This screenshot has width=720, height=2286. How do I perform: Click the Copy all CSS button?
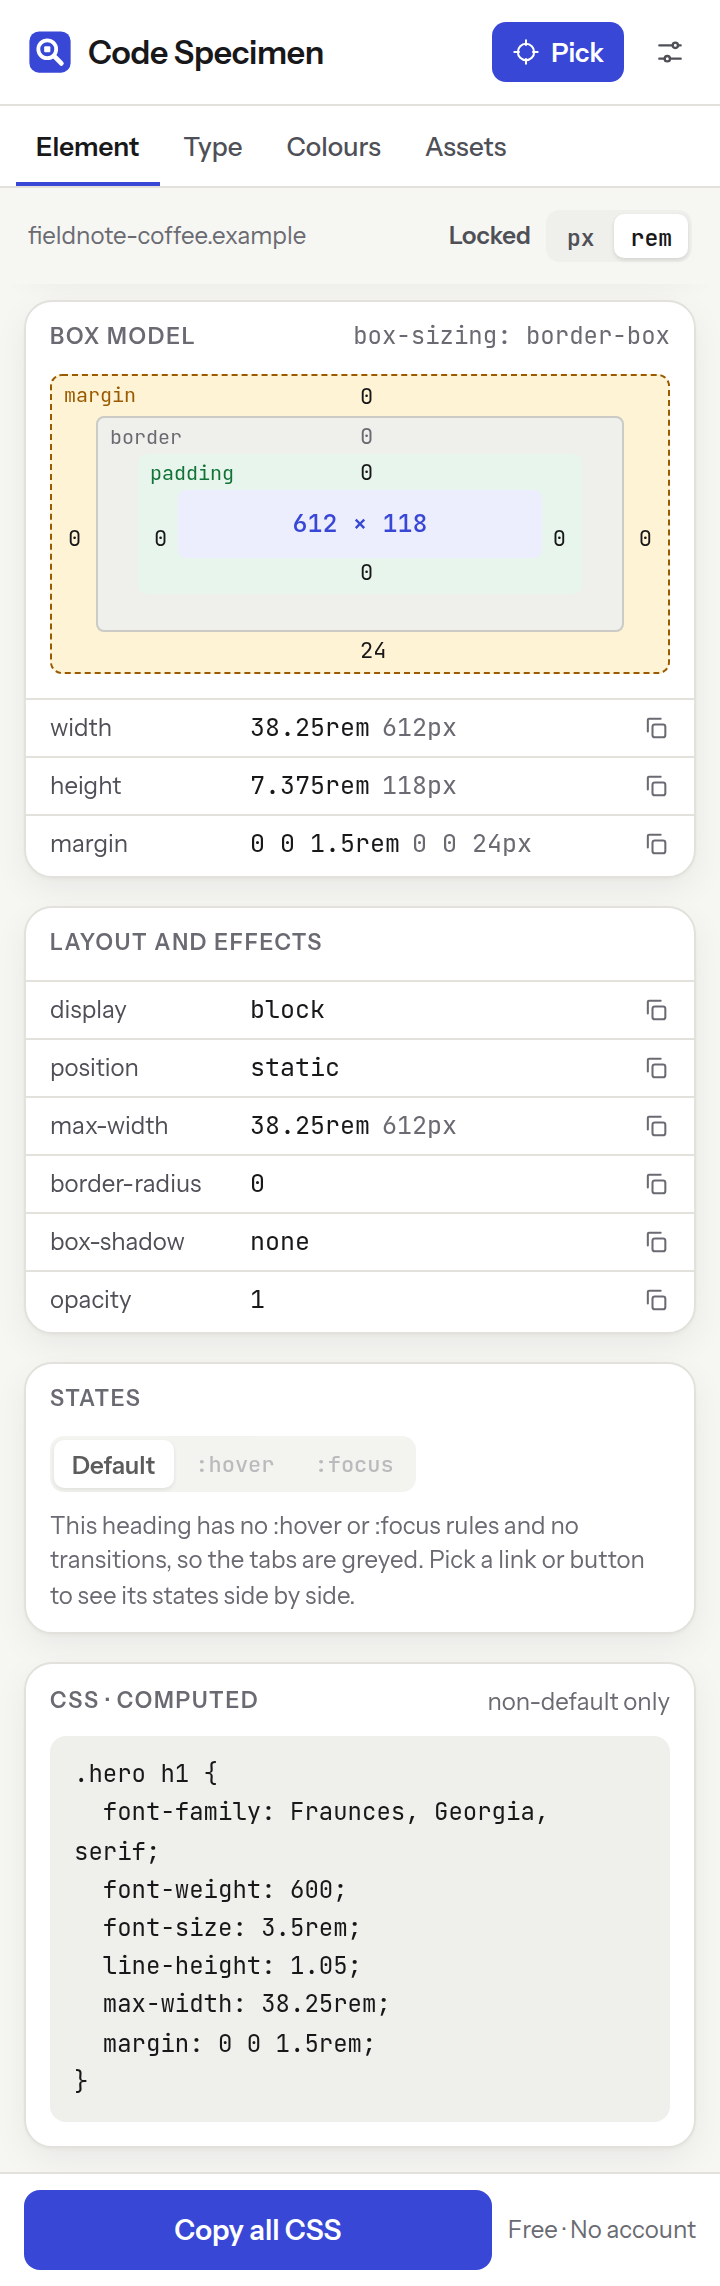click(258, 2230)
